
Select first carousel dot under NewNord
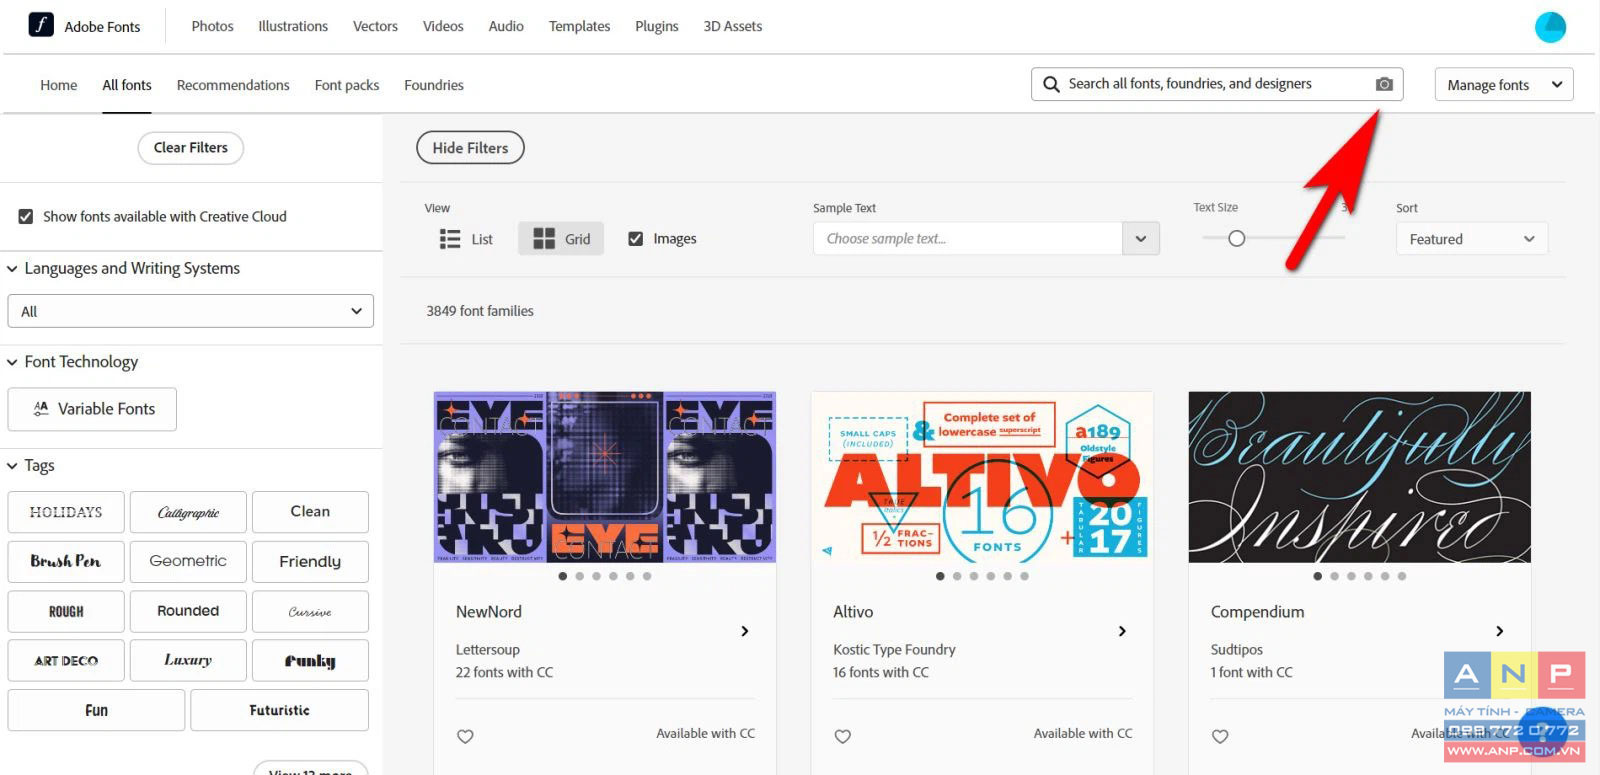(563, 576)
